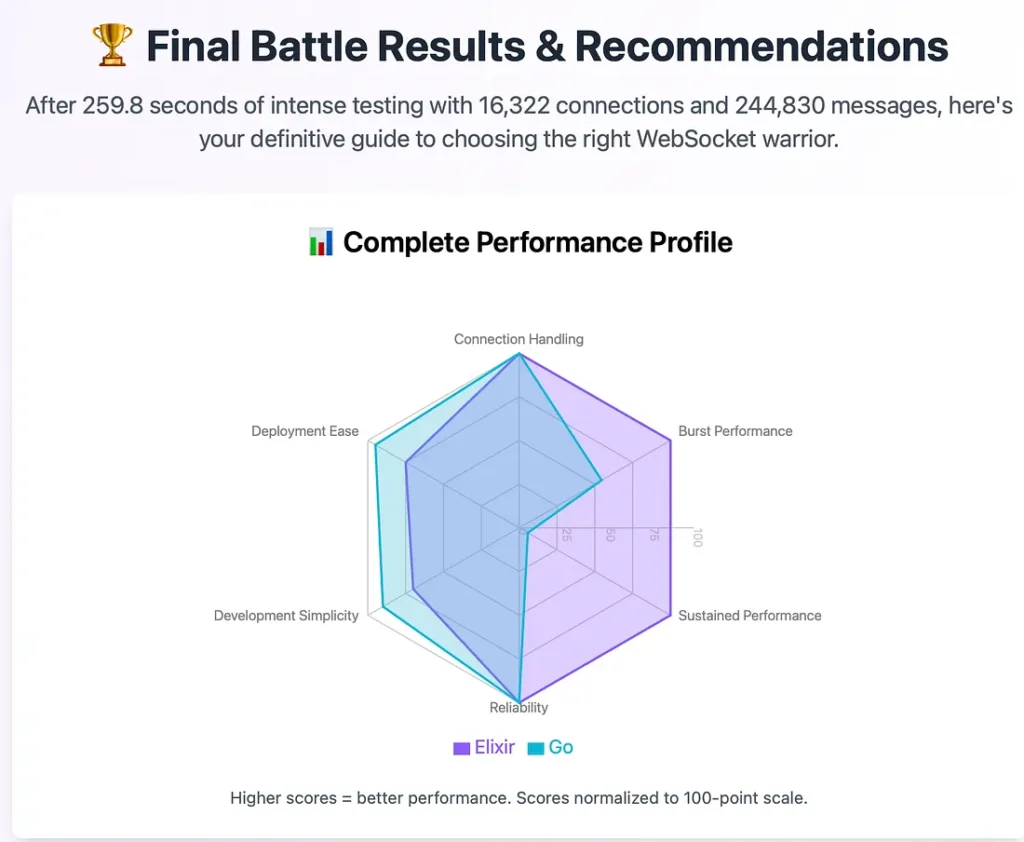Click the 25 scale tick label
Screen dimensions: 1024x842
(x=566, y=535)
